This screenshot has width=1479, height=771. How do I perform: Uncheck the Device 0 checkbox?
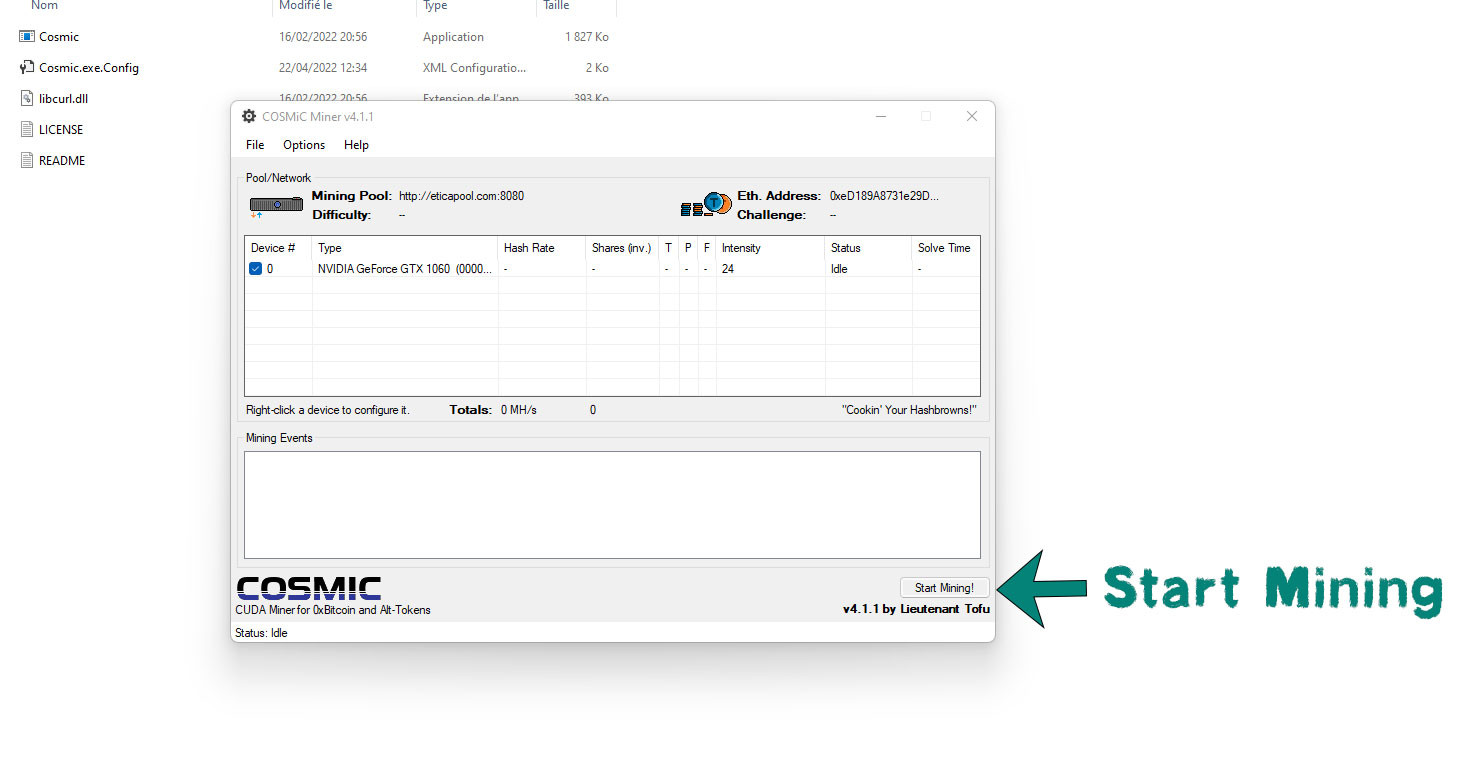pos(255,269)
